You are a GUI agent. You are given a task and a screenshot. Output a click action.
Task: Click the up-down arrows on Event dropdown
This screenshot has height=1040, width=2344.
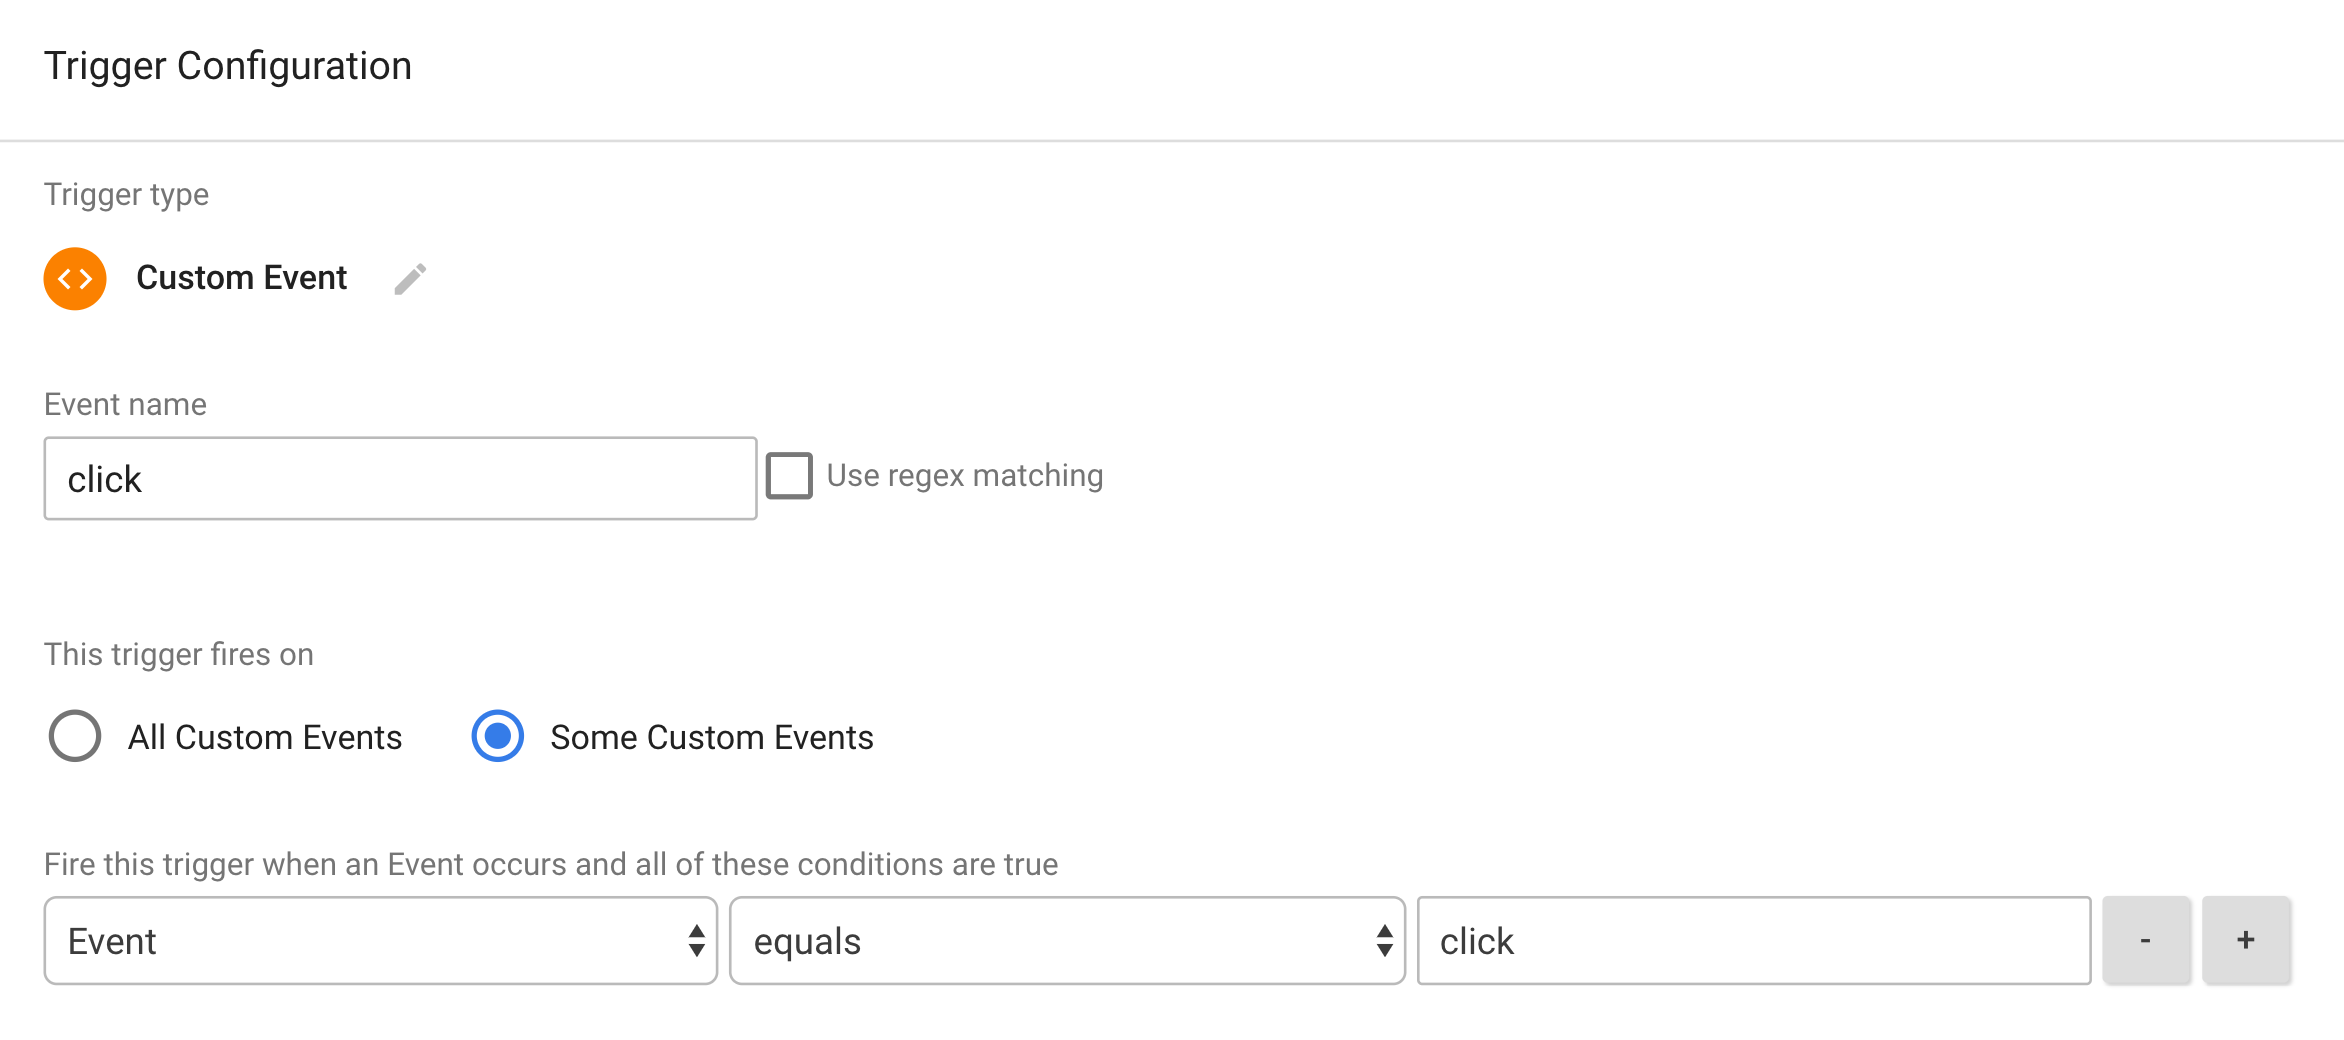pyautogui.click(x=697, y=941)
